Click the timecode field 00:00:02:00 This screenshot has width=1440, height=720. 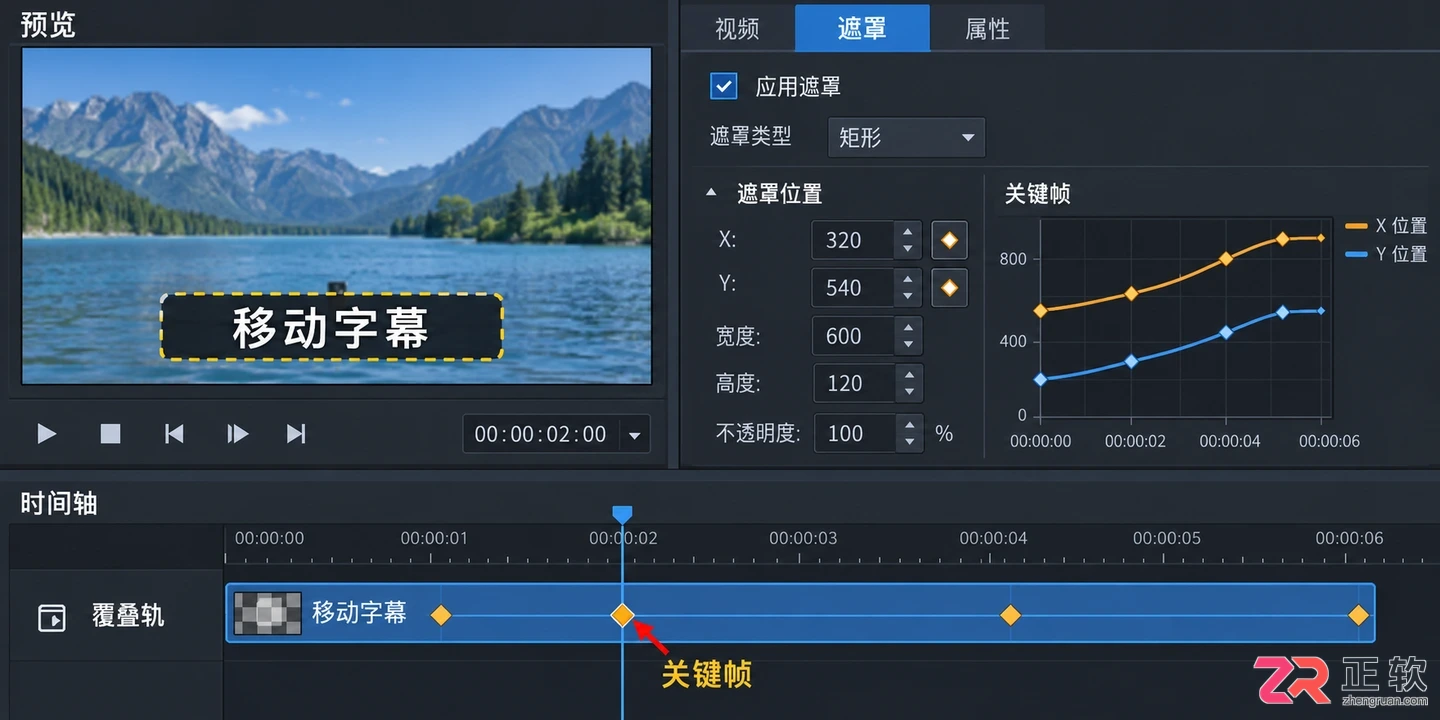click(x=541, y=434)
